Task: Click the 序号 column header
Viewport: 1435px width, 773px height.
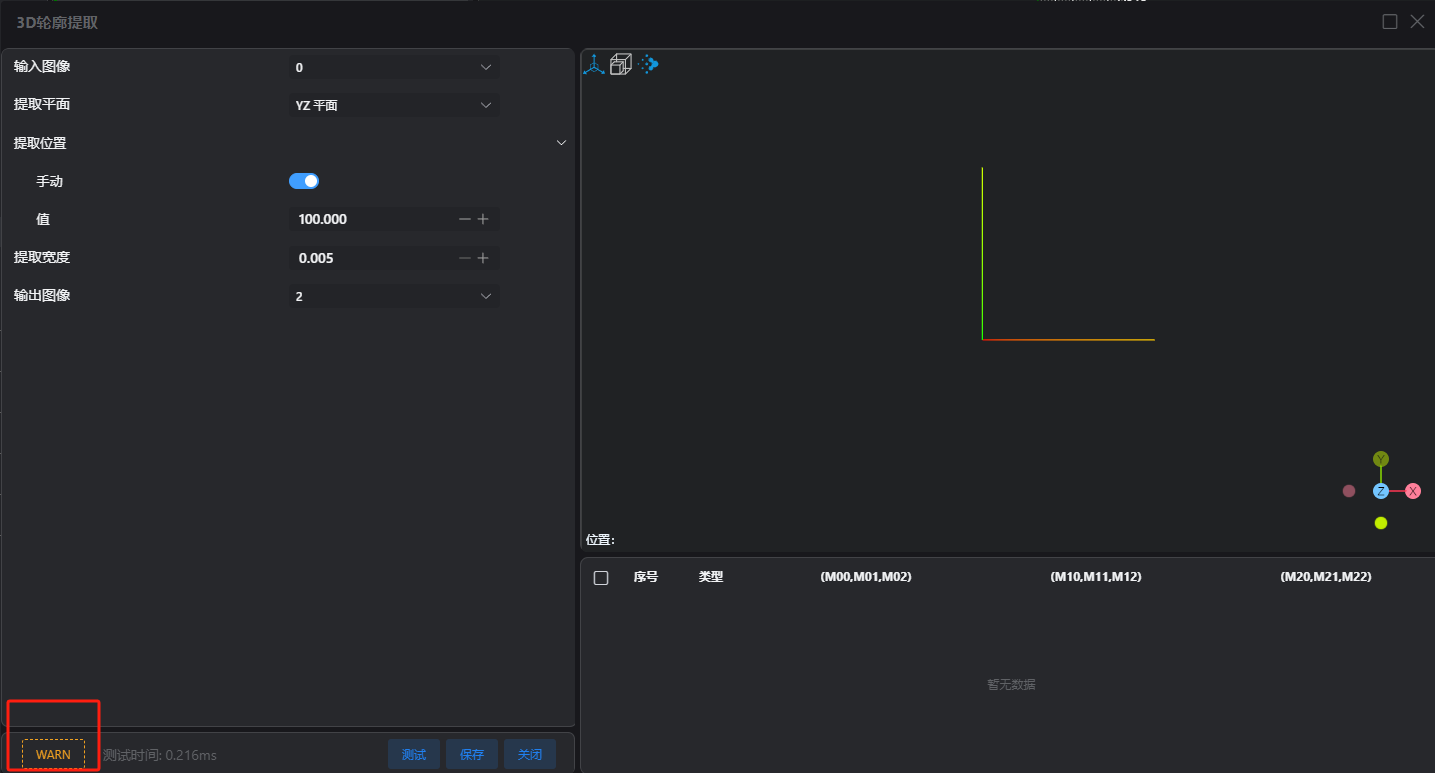Action: pos(646,577)
